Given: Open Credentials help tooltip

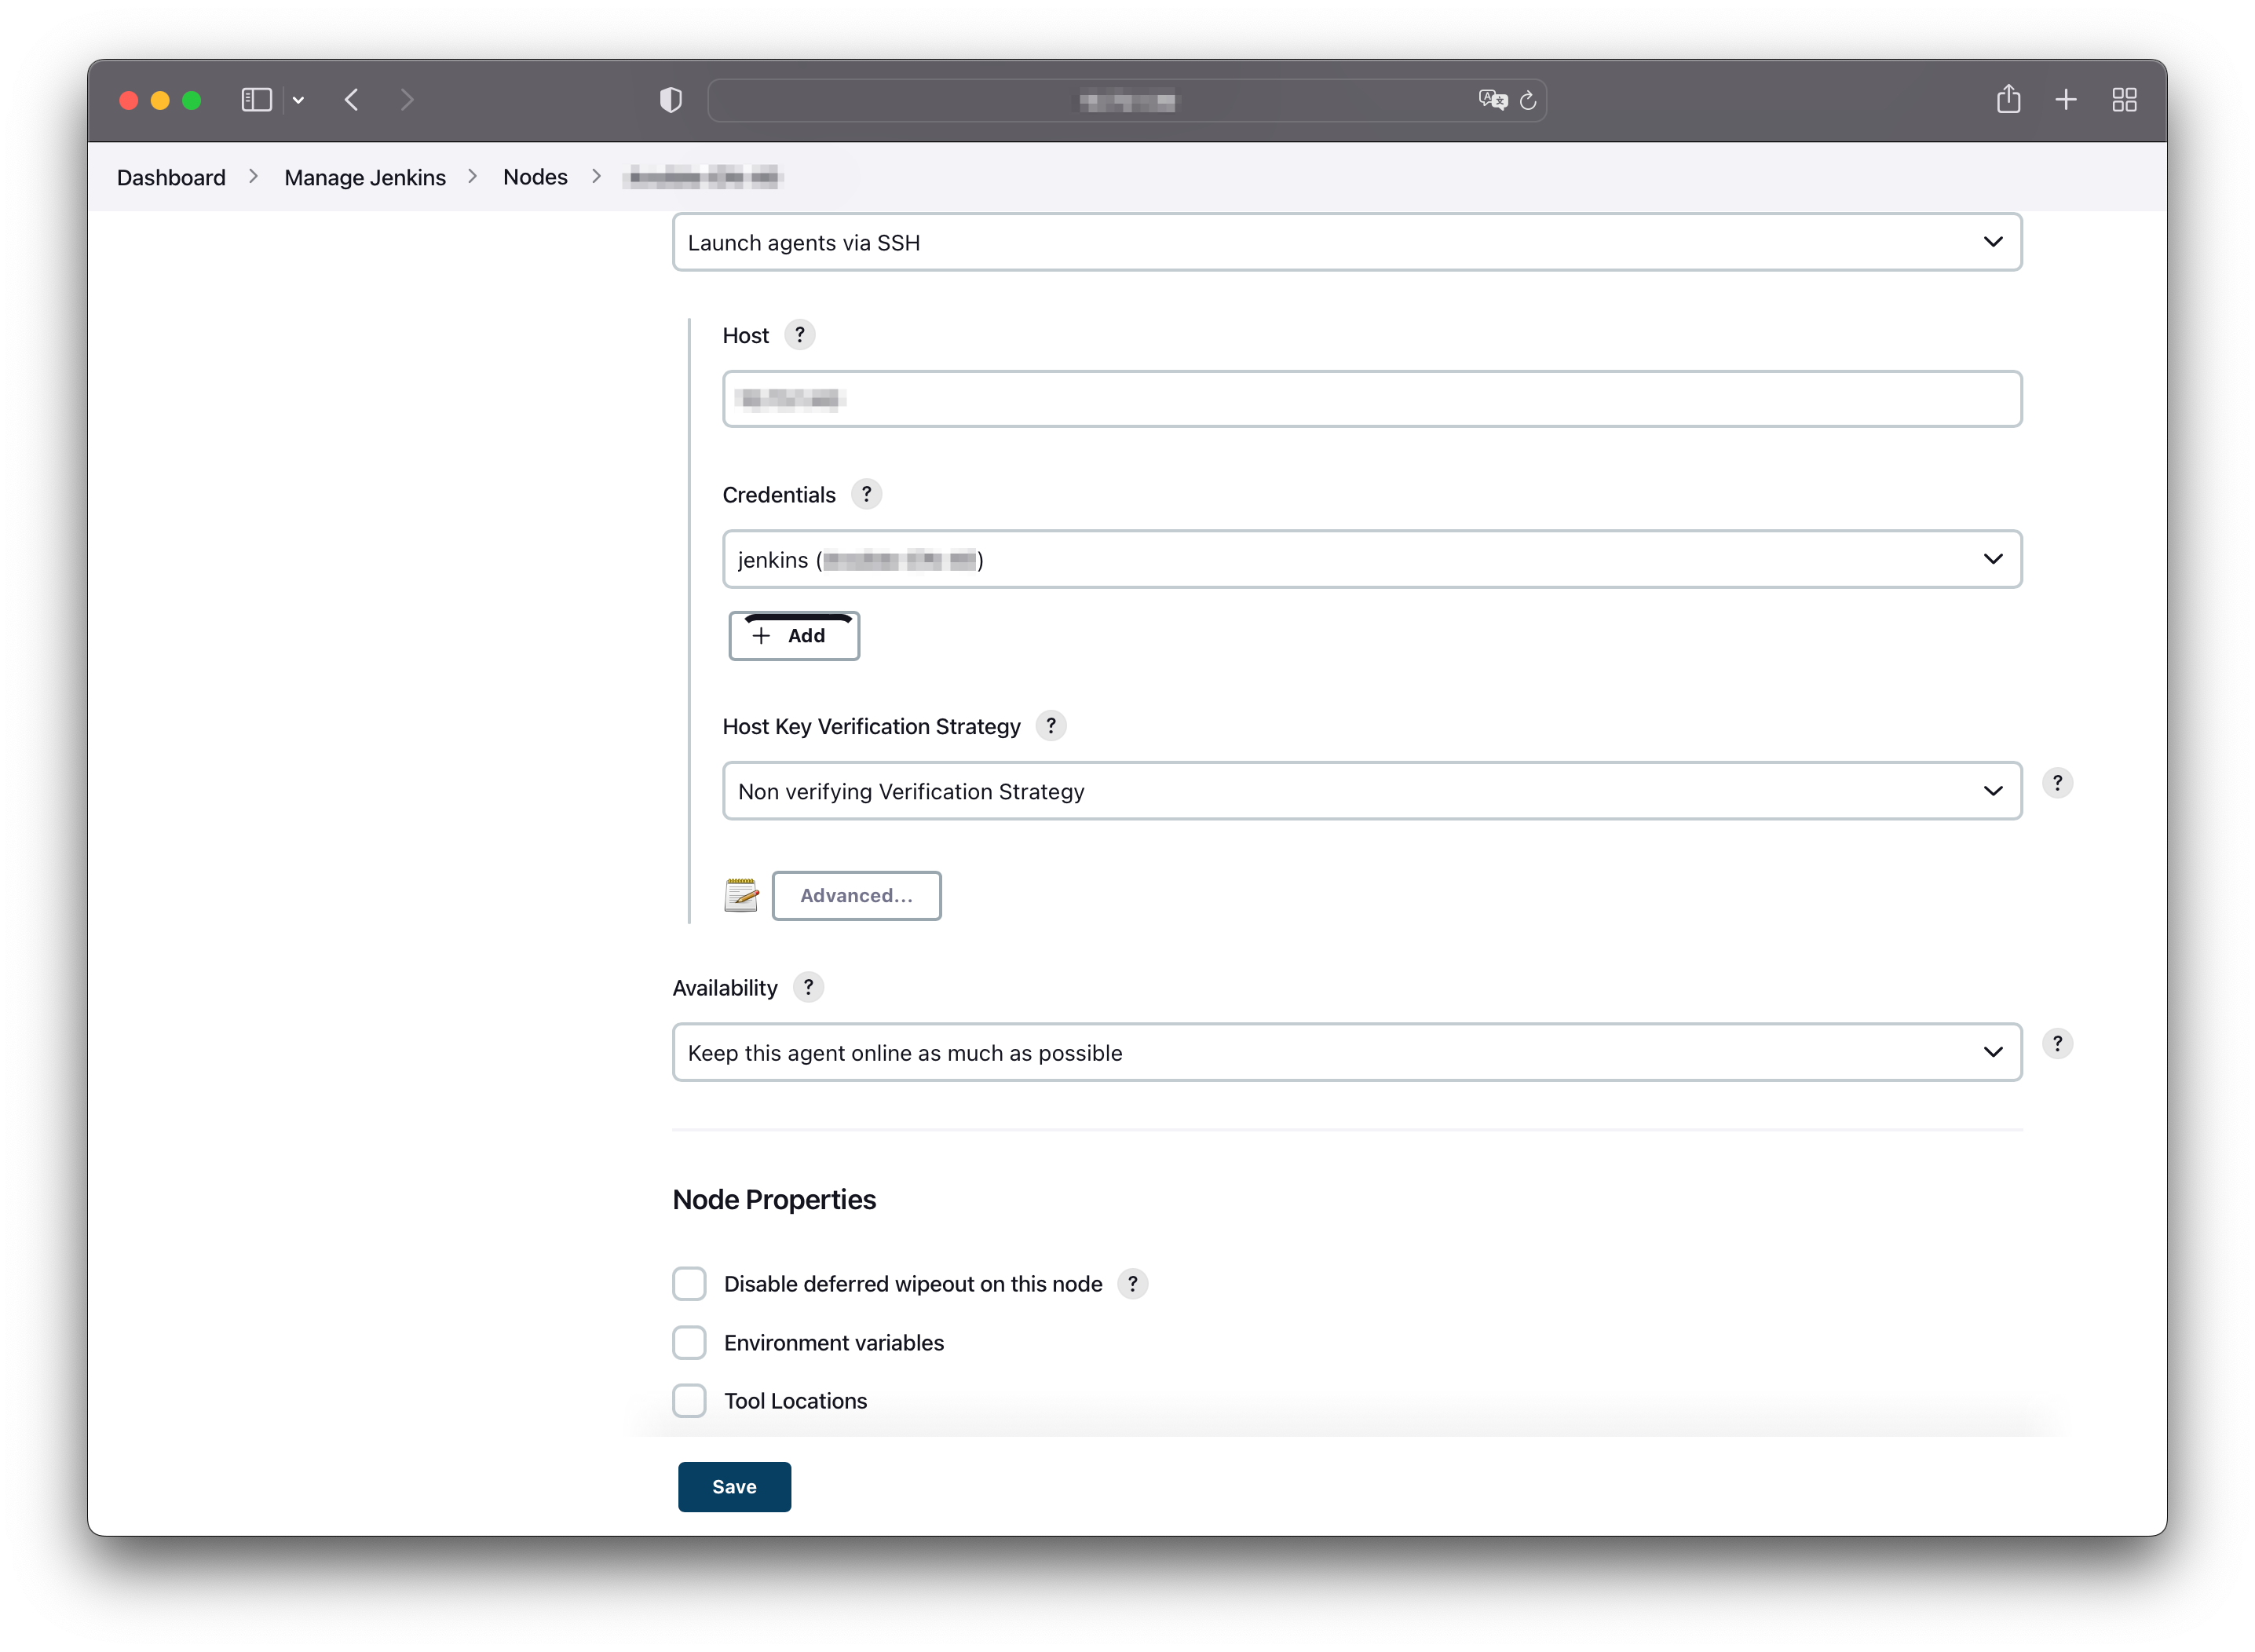Looking at the screenshot, I should [866, 494].
